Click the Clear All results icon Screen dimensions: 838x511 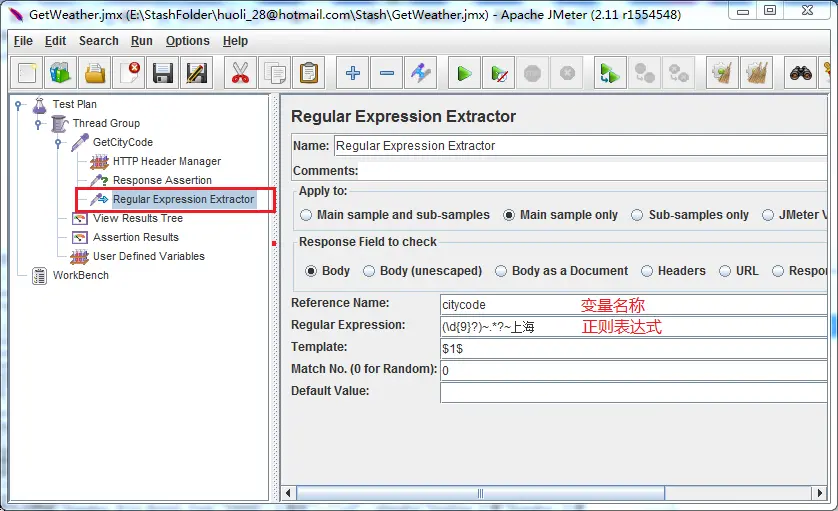pyautogui.click(x=757, y=73)
